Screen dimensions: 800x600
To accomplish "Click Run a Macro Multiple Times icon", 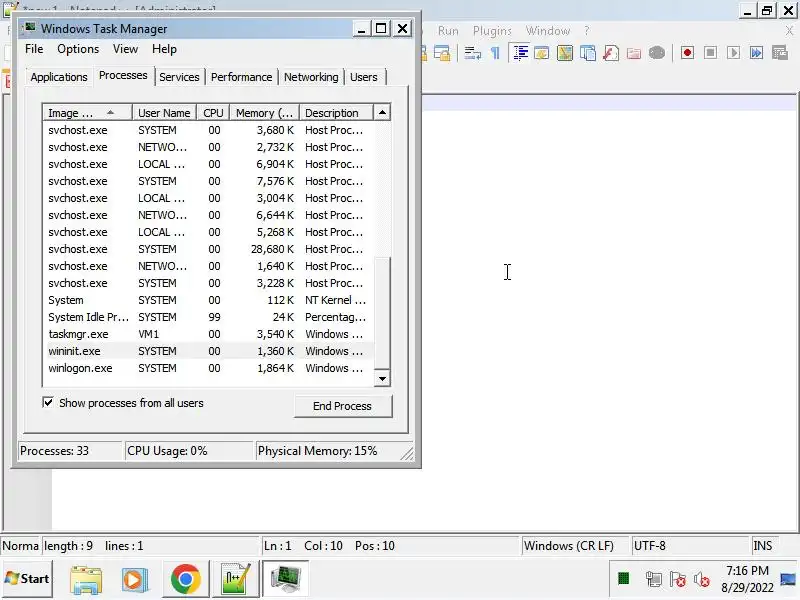I will coord(756,53).
